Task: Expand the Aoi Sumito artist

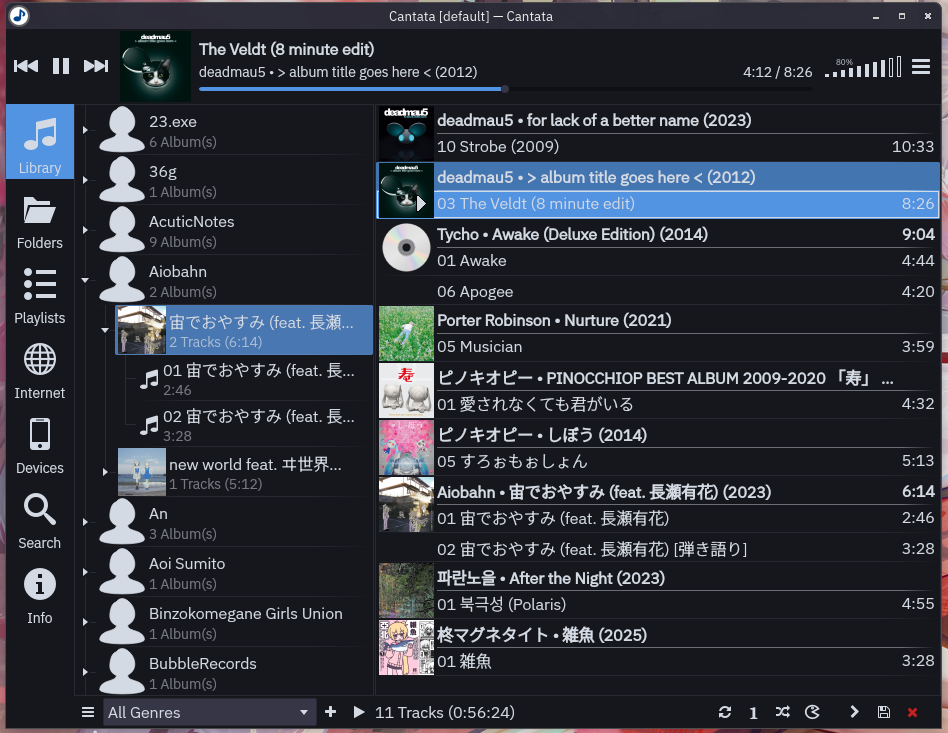Action: [x=85, y=572]
